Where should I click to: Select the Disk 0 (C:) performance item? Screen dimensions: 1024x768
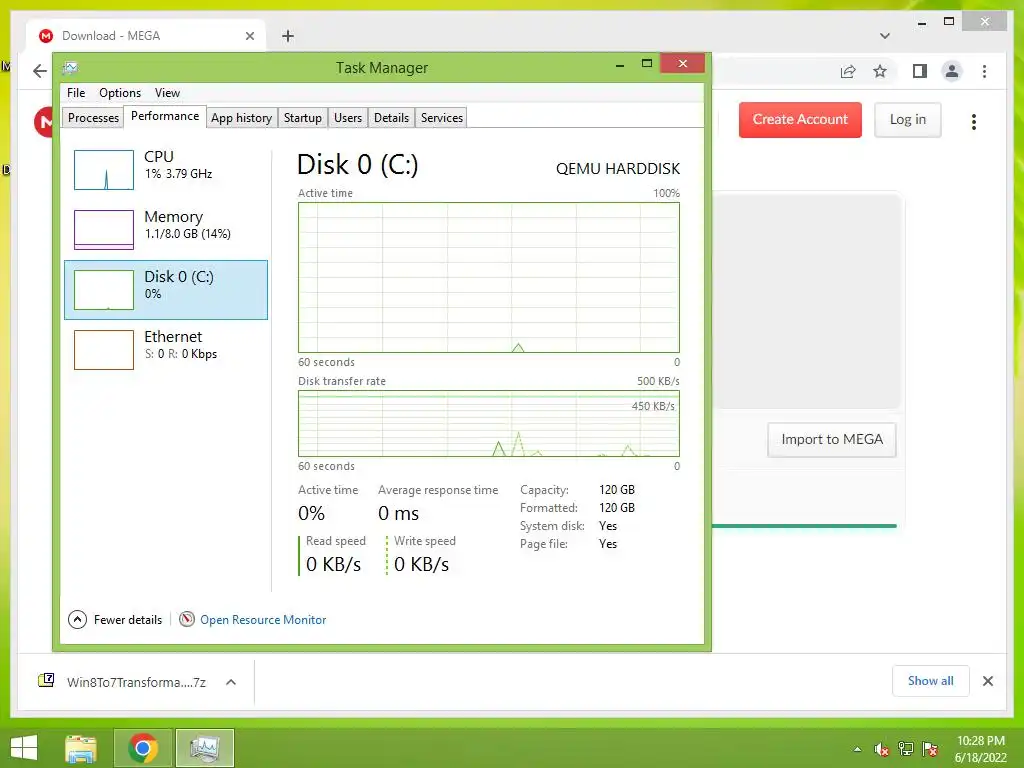tap(166, 290)
